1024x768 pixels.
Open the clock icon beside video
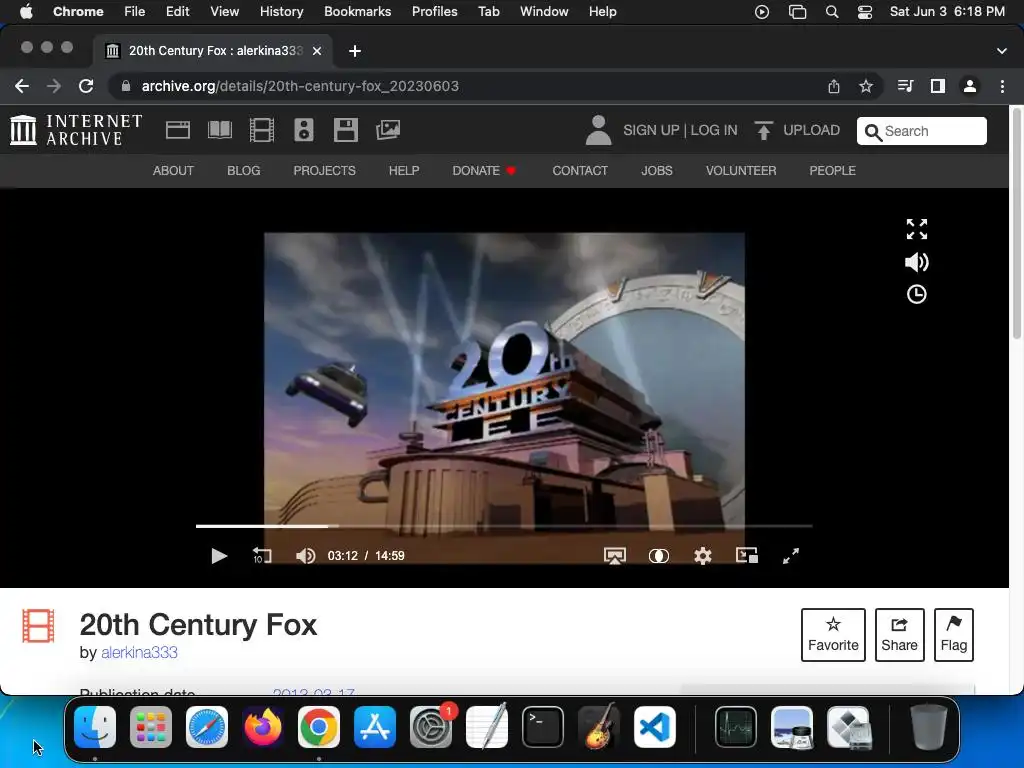point(916,294)
